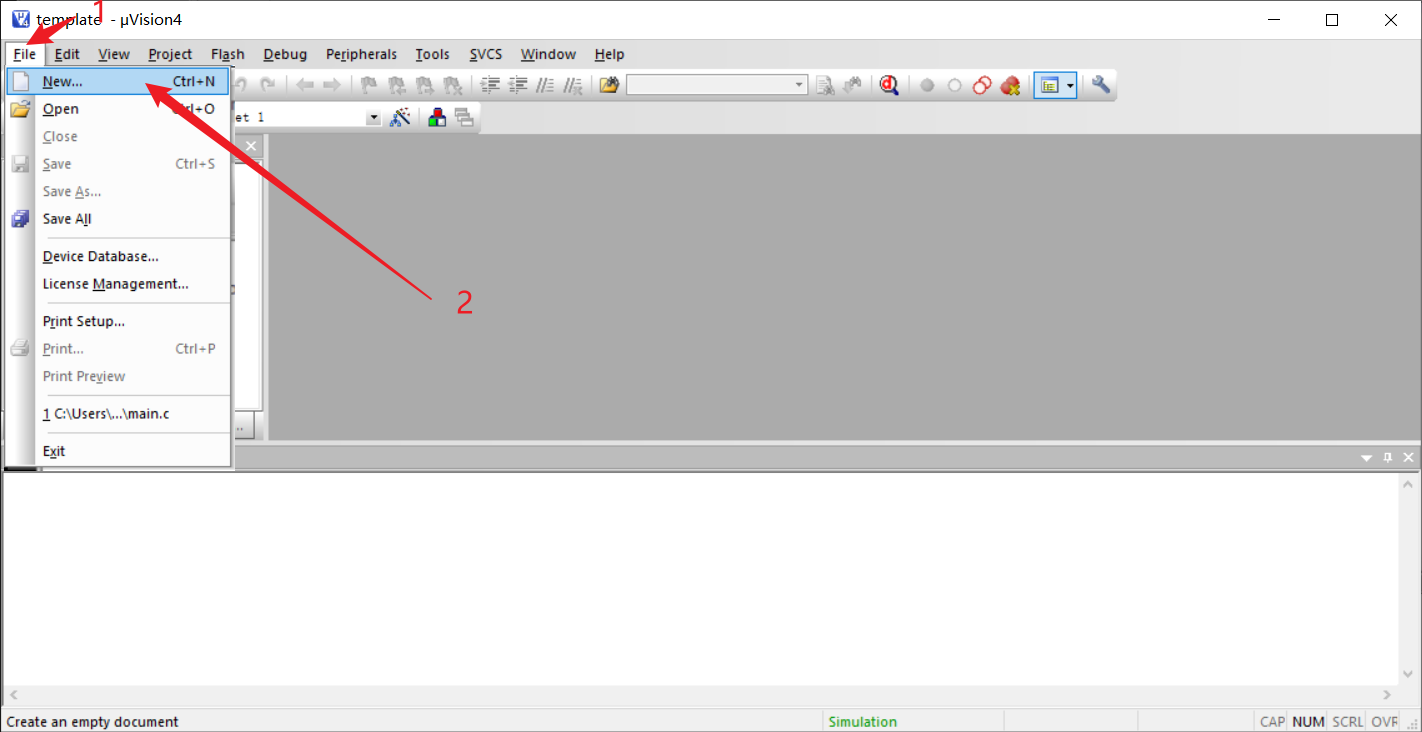This screenshot has height=732, width=1422.
Task: Click inside the Find text input box
Action: pos(709,85)
